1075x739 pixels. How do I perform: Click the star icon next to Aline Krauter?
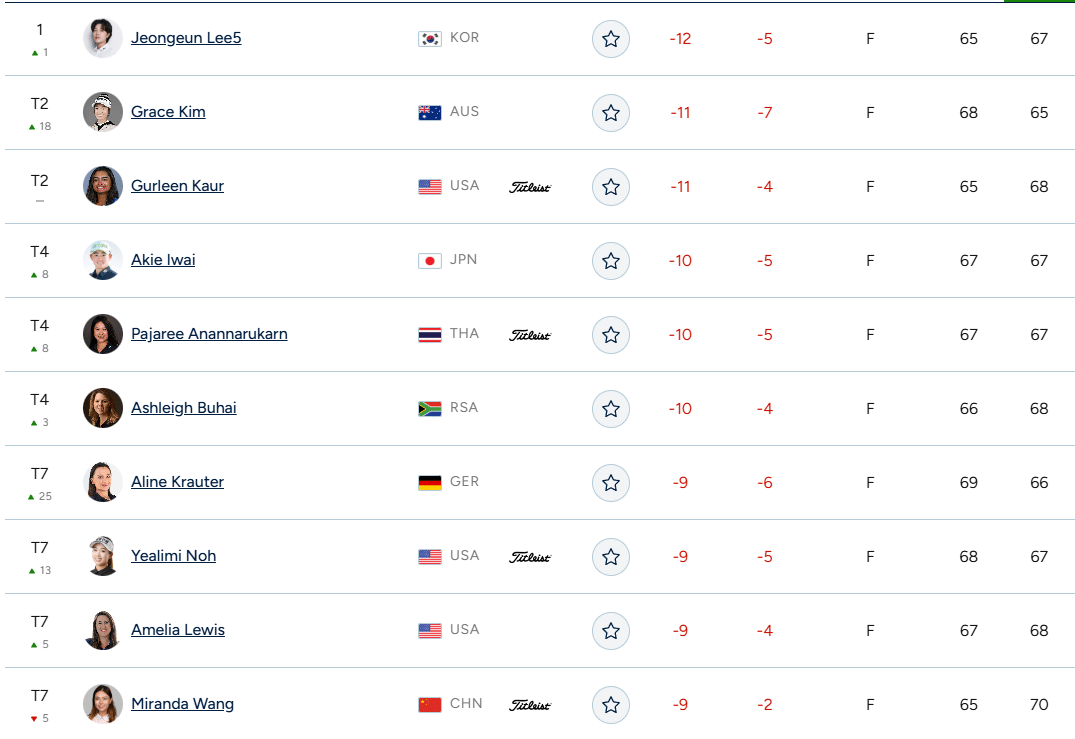coord(611,483)
